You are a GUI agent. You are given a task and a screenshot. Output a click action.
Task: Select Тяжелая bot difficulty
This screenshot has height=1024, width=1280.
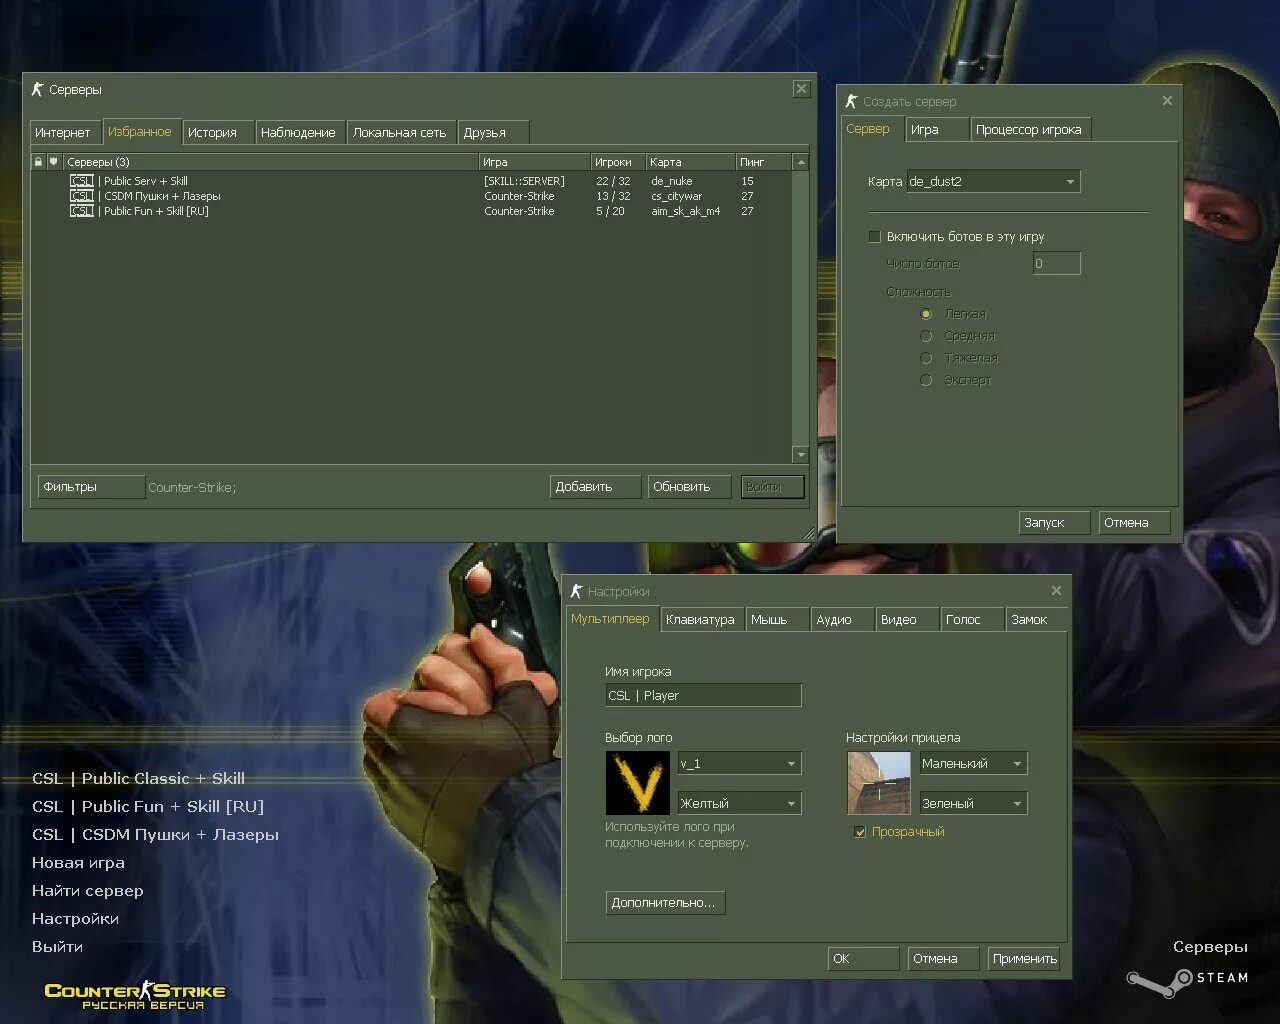(926, 358)
